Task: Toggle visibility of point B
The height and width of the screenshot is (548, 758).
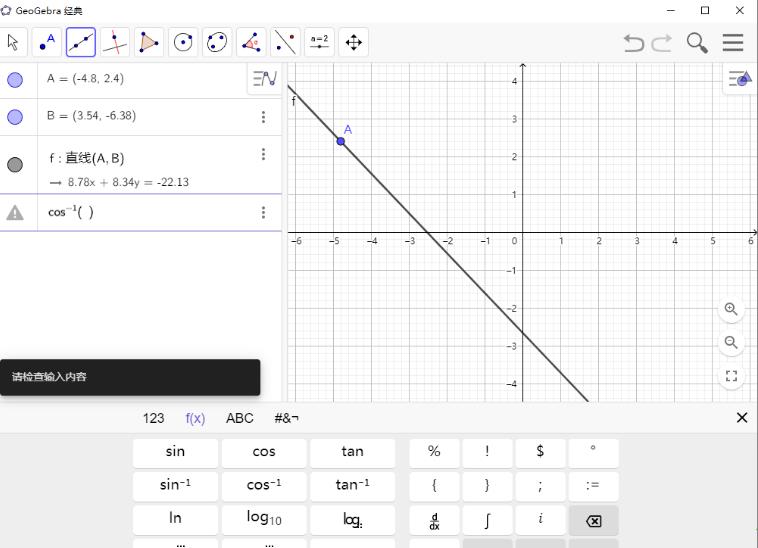Action: pyautogui.click(x=15, y=117)
